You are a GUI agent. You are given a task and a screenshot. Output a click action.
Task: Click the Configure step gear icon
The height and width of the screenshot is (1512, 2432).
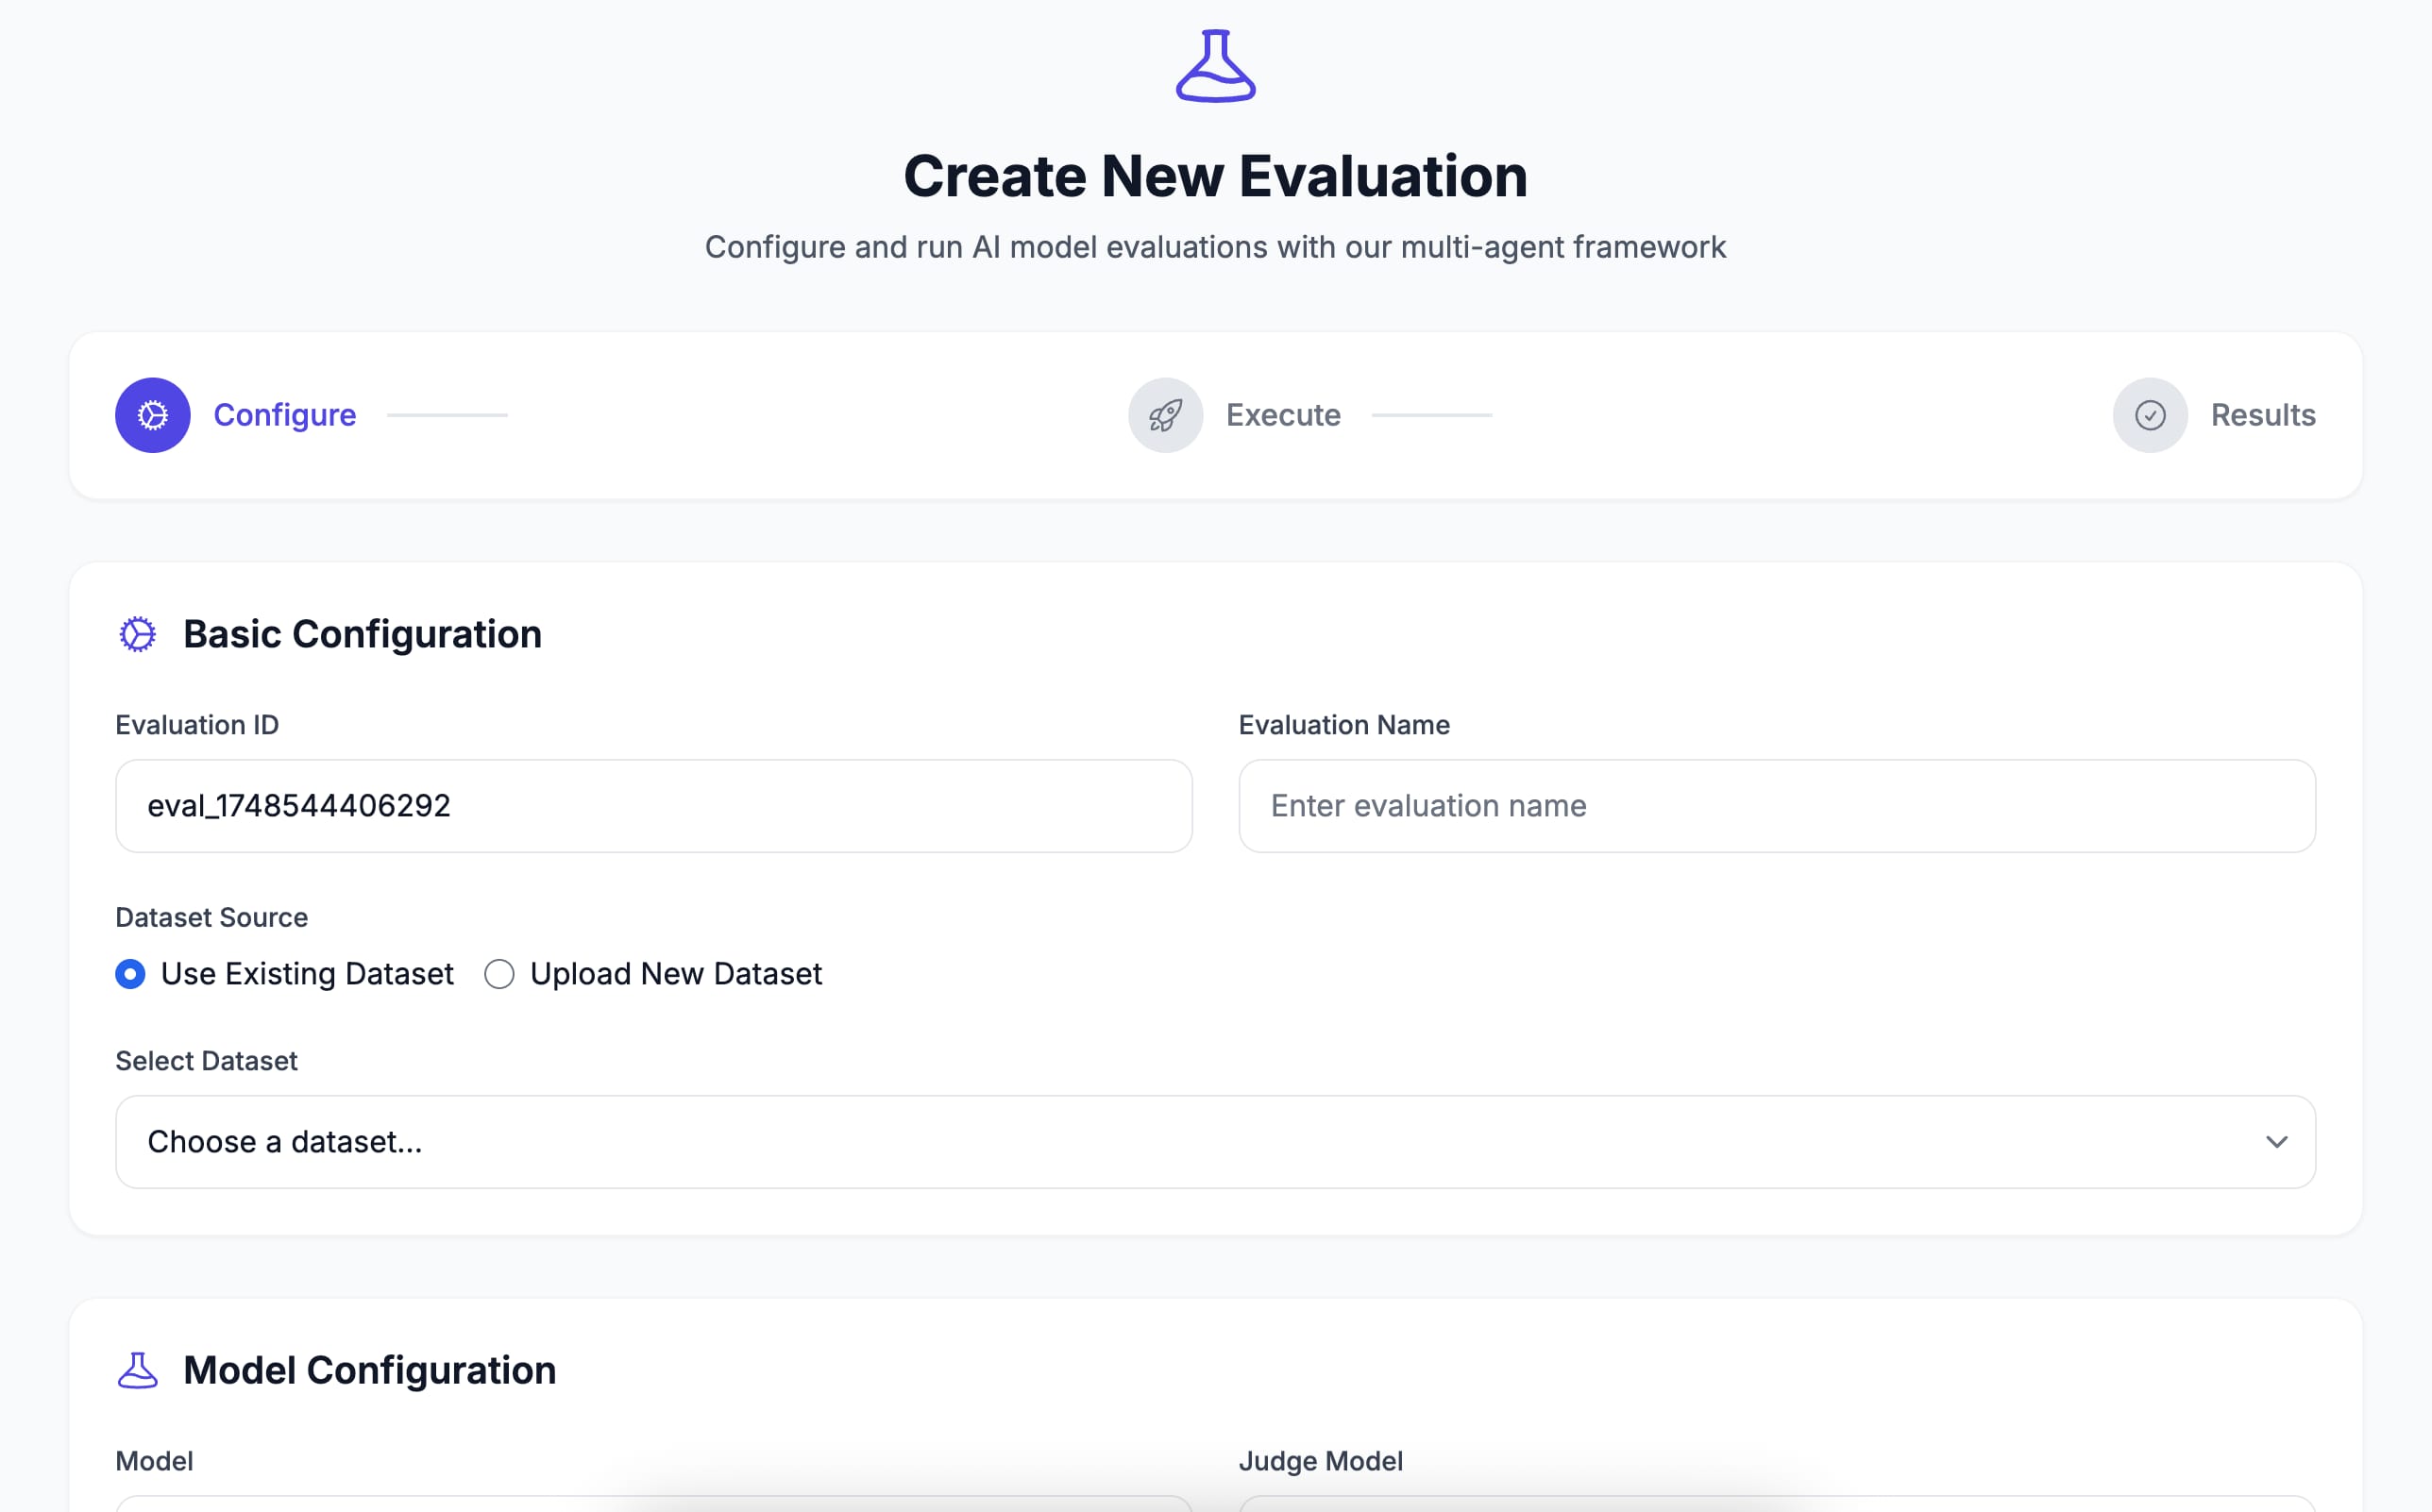[x=152, y=415]
